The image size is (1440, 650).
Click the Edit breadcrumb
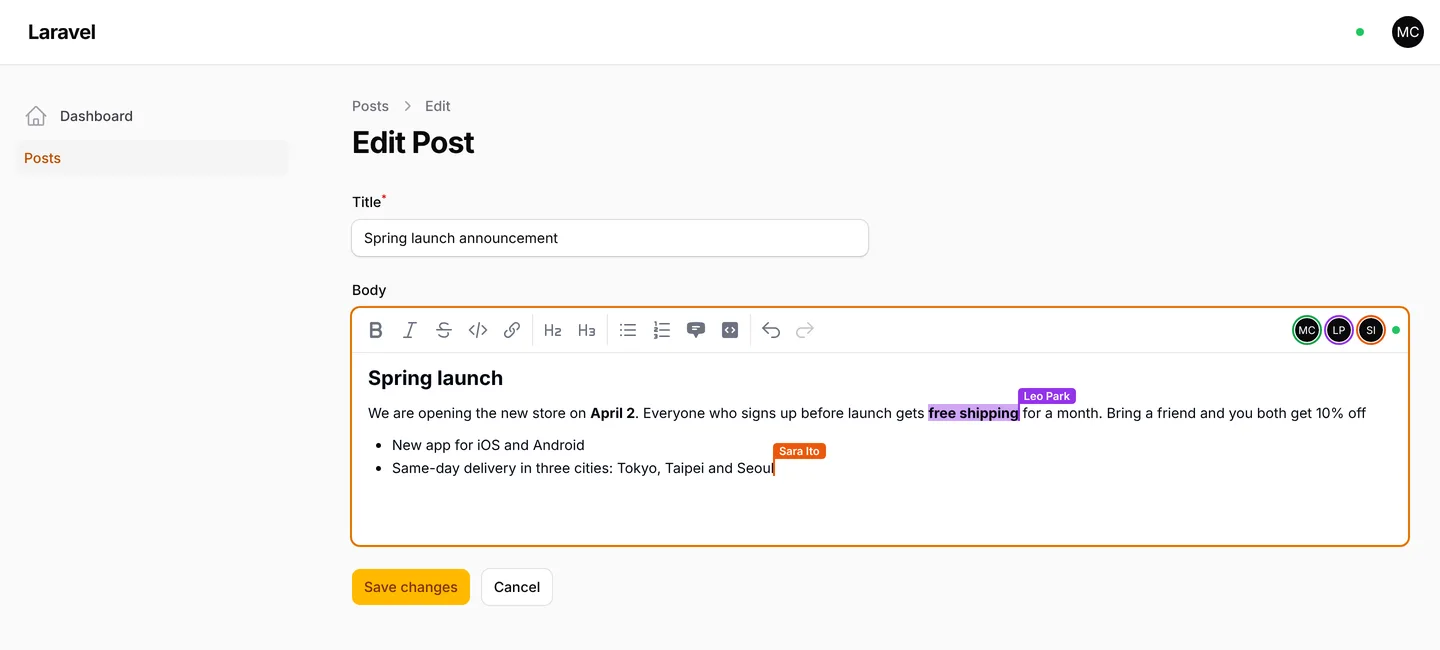pos(438,106)
